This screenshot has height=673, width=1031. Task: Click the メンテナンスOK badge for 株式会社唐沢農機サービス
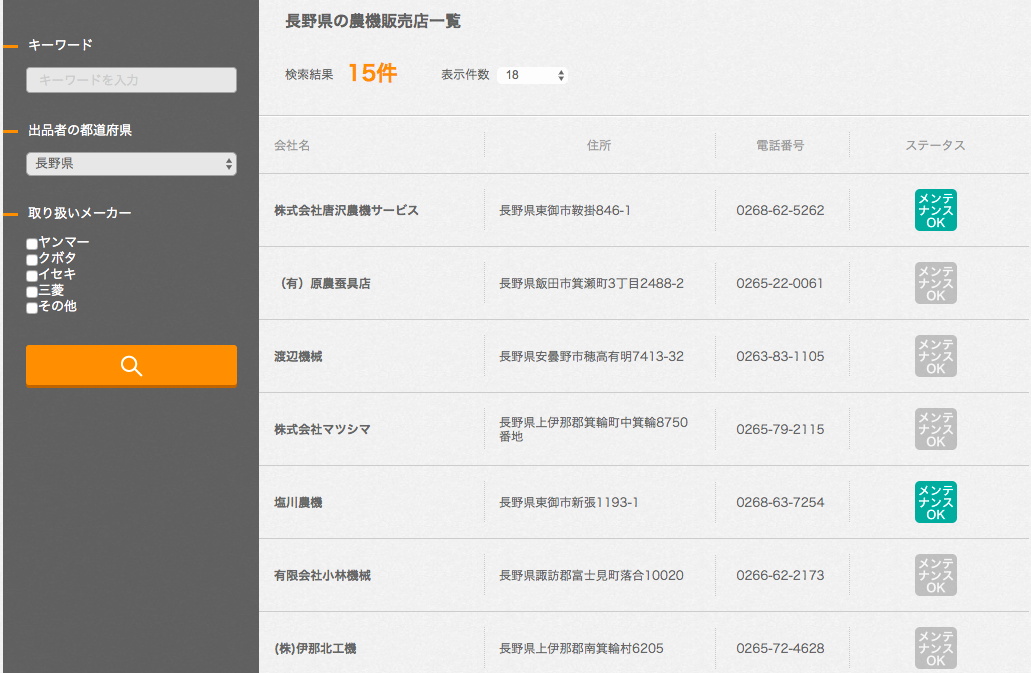coord(935,210)
